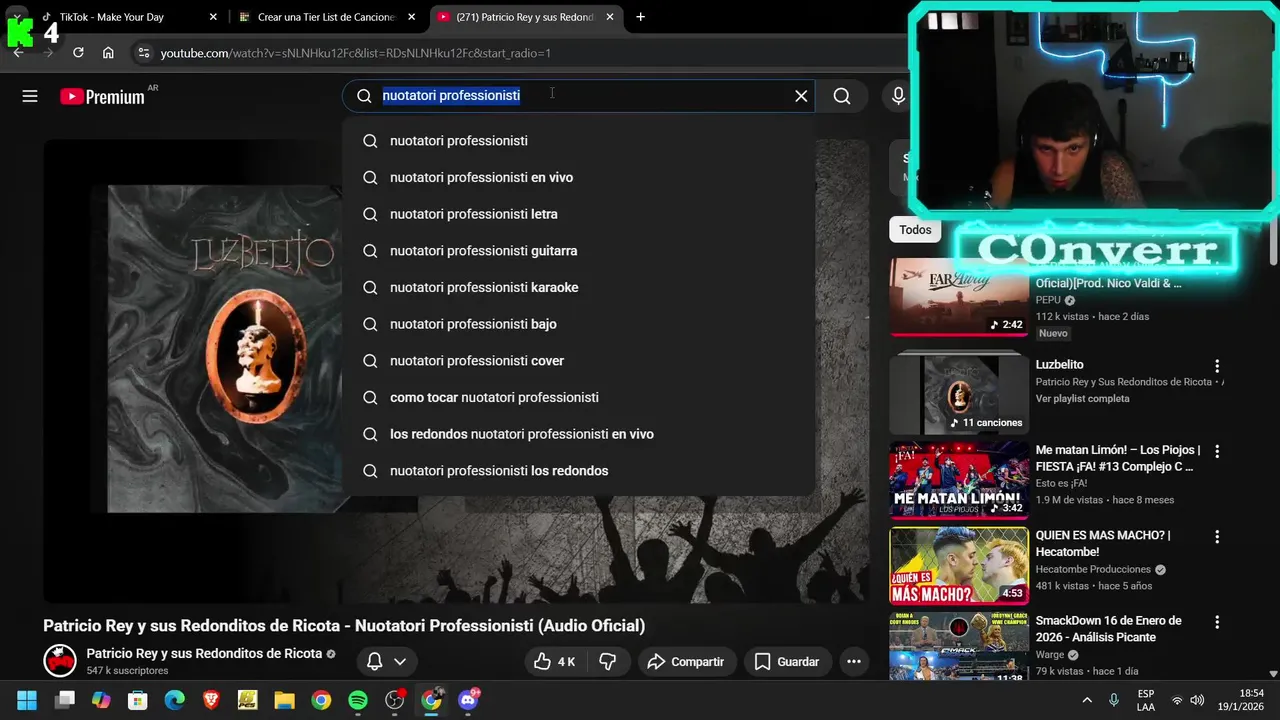Pick suggestion 'nuotatori professionisti karaoke'
This screenshot has height=720, width=1280.
578,287
